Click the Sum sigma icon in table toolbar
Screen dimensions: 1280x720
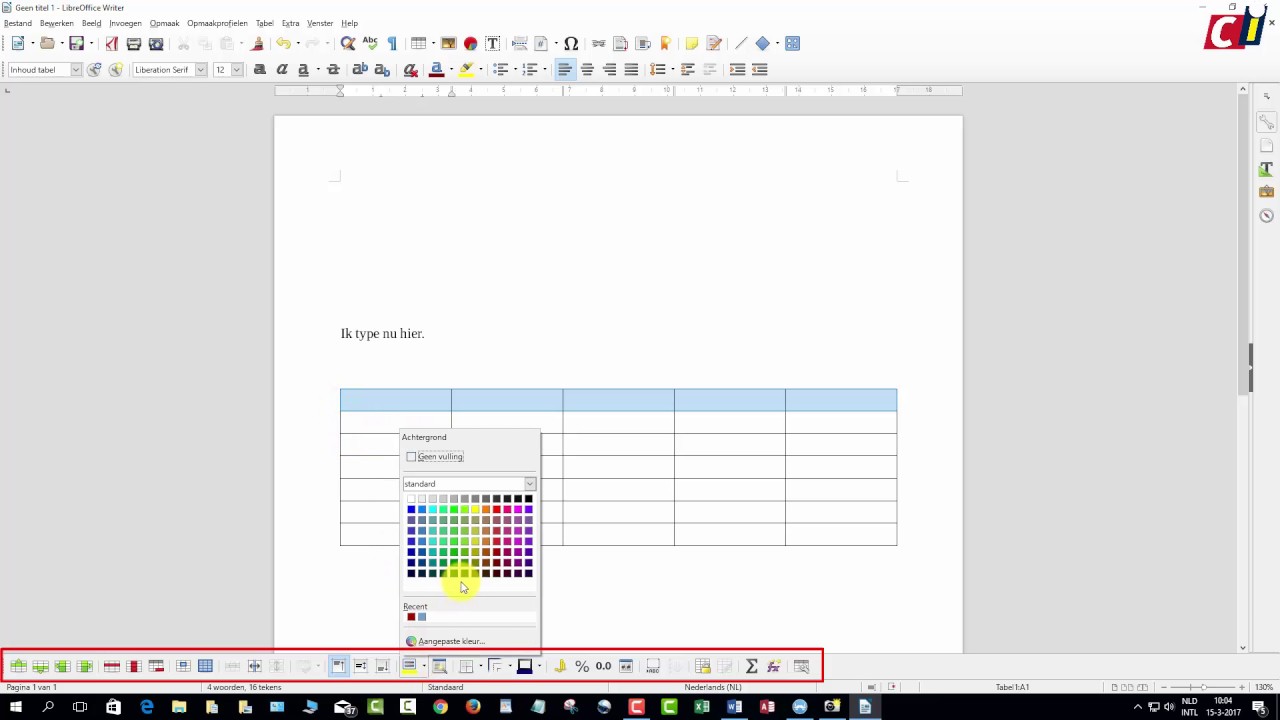click(751, 666)
